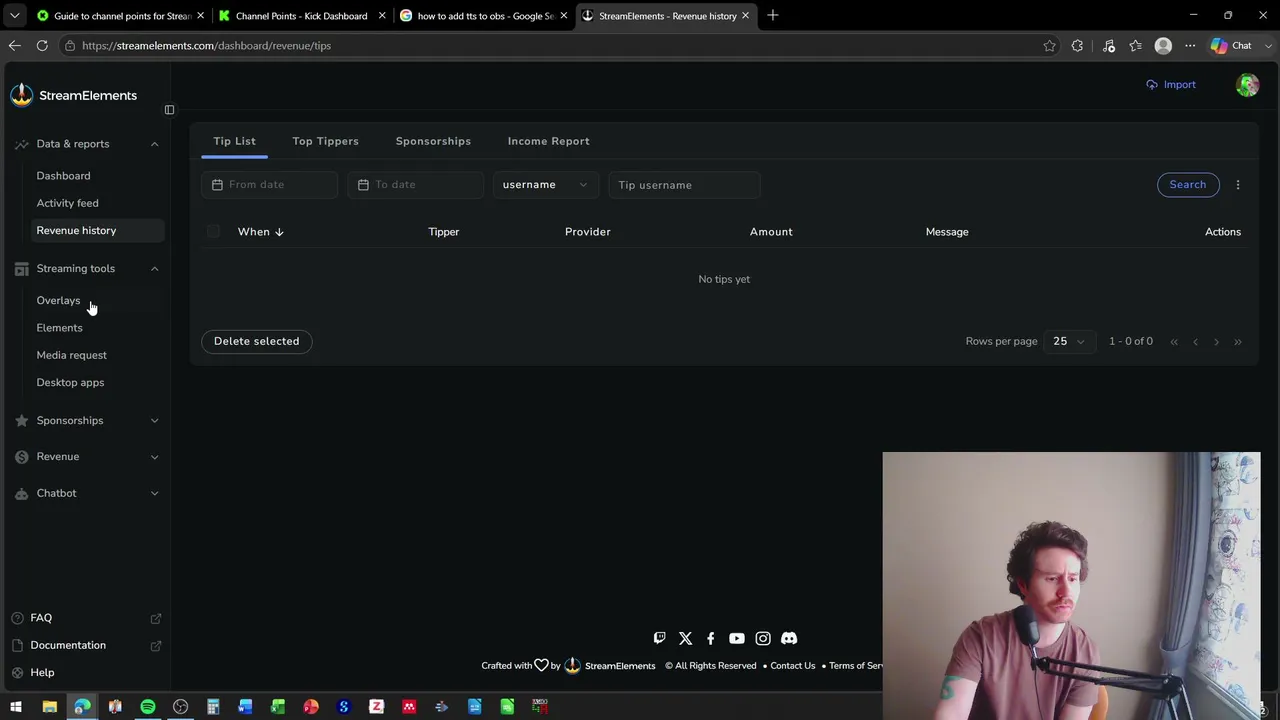Open the browser profile account icon
1280x720 pixels.
pyautogui.click(x=1163, y=46)
